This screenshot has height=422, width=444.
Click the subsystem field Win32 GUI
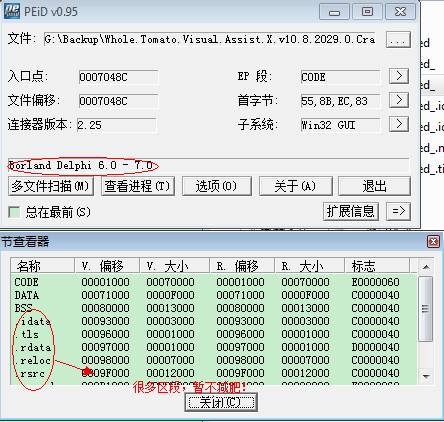(x=340, y=125)
